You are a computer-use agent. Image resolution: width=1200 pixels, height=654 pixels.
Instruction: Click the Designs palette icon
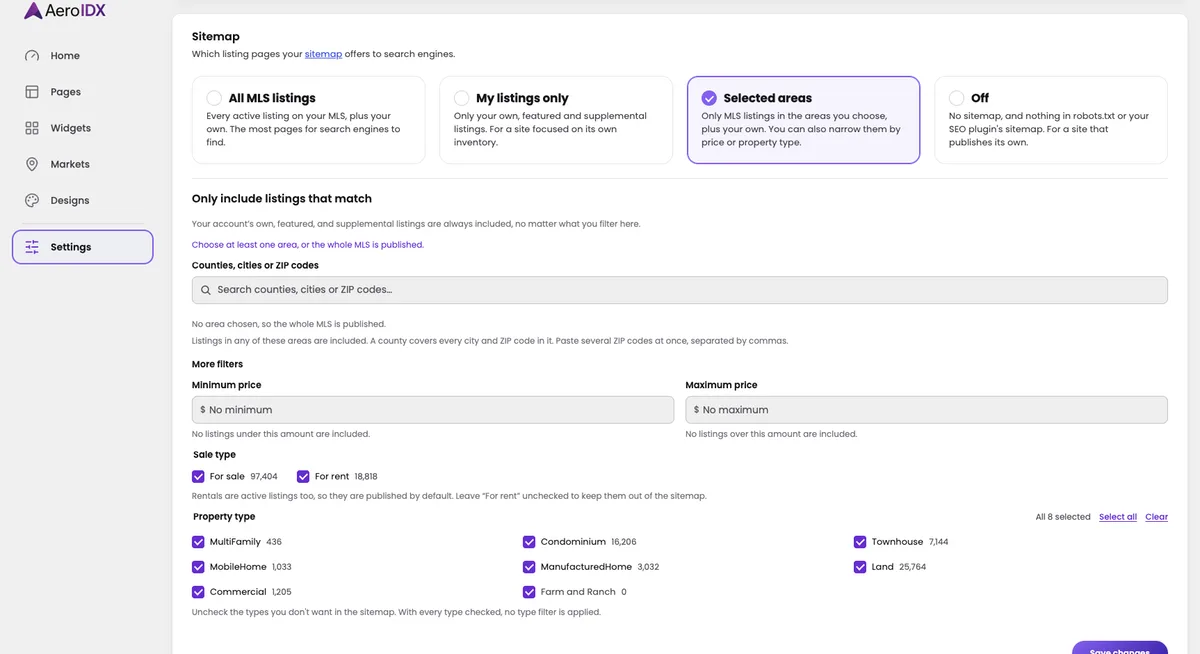coord(32,200)
